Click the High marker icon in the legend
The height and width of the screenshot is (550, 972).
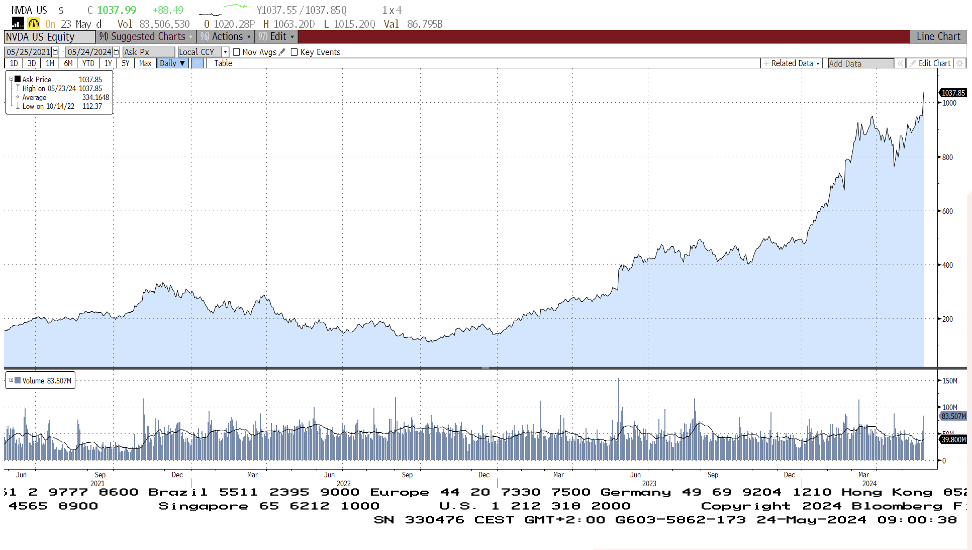[x=17, y=88]
